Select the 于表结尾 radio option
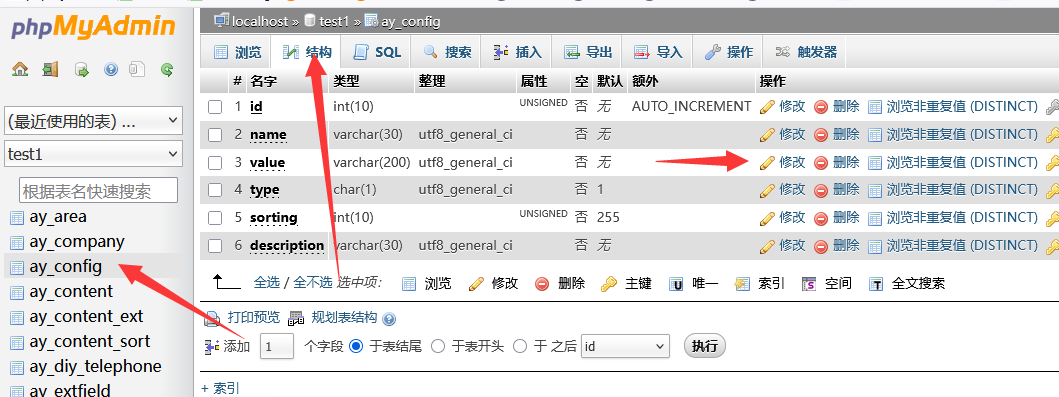This screenshot has width=1059, height=397. [x=356, y=346]
